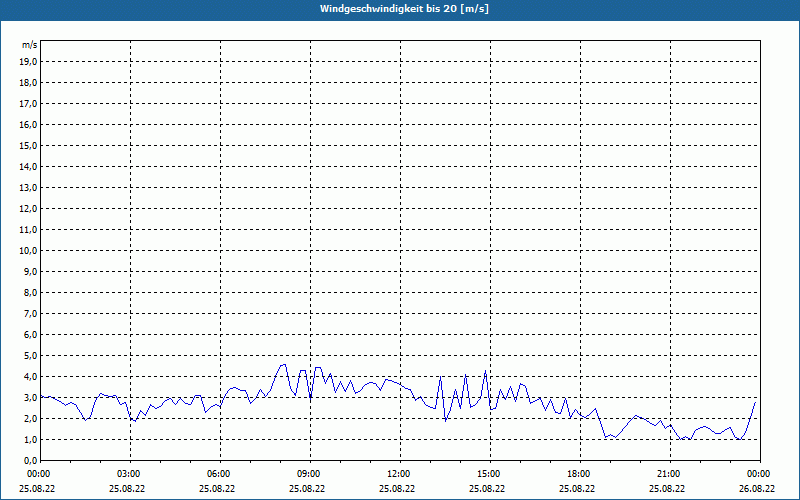Select the 14,0 y-axis value
800x500 pixels.
point(28,166)
